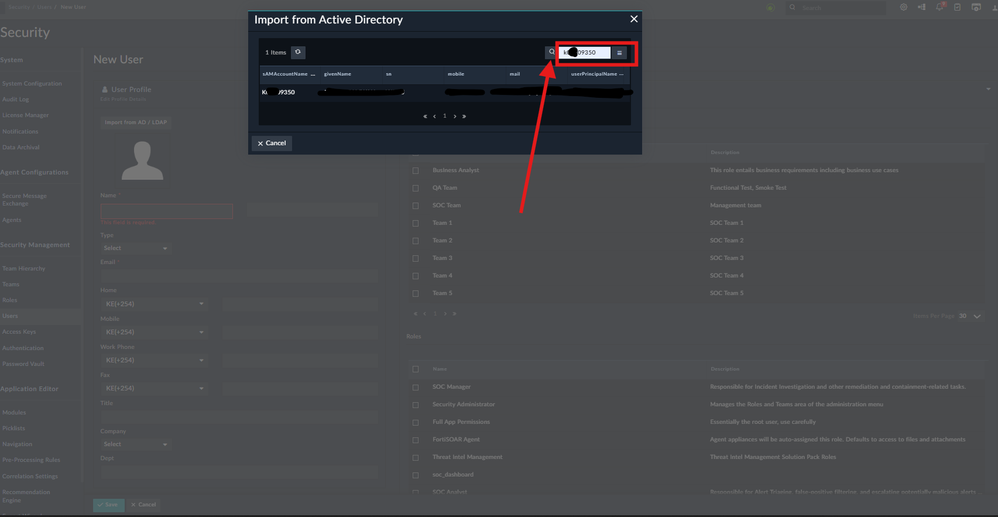Open the sAMAccountName column options dots
The image size is (998, 517).
313,74
